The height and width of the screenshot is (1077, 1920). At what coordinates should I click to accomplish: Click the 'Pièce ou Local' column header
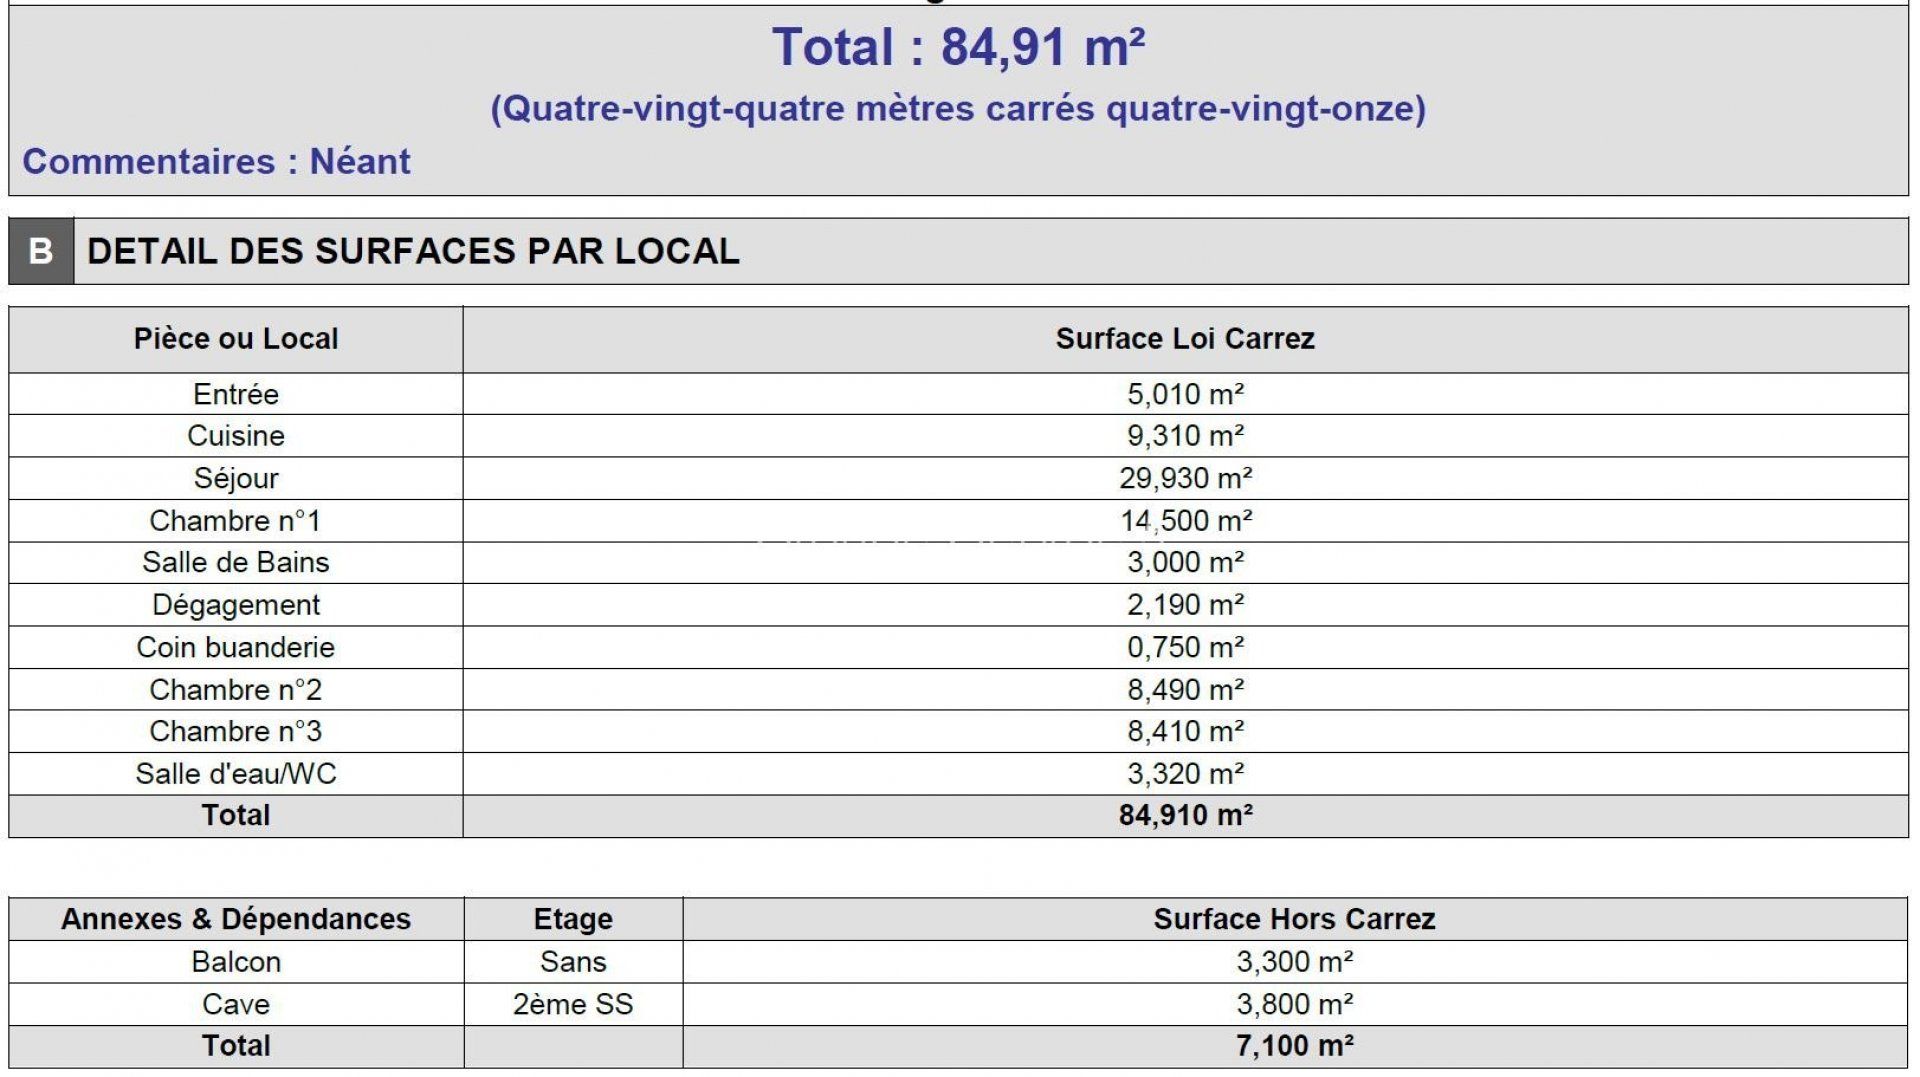[x=236, y=339]
